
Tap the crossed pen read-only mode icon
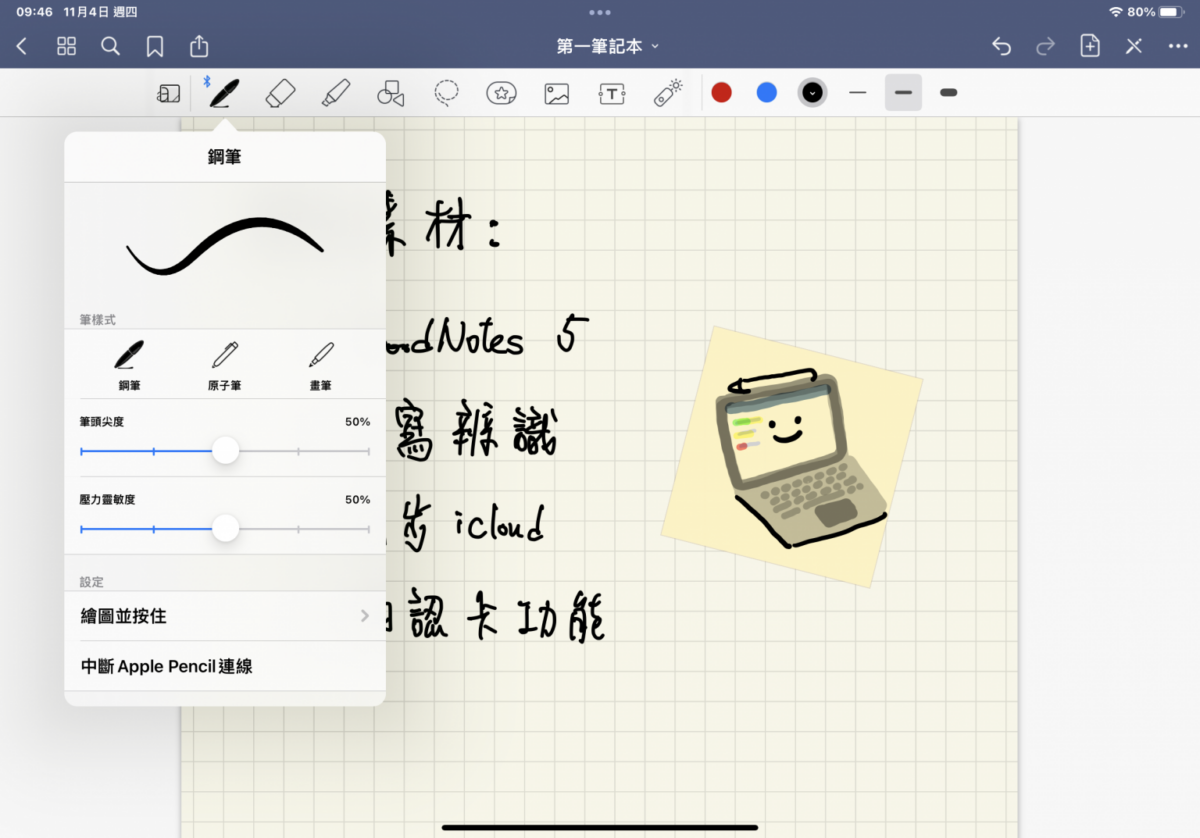click(1134, 46)
